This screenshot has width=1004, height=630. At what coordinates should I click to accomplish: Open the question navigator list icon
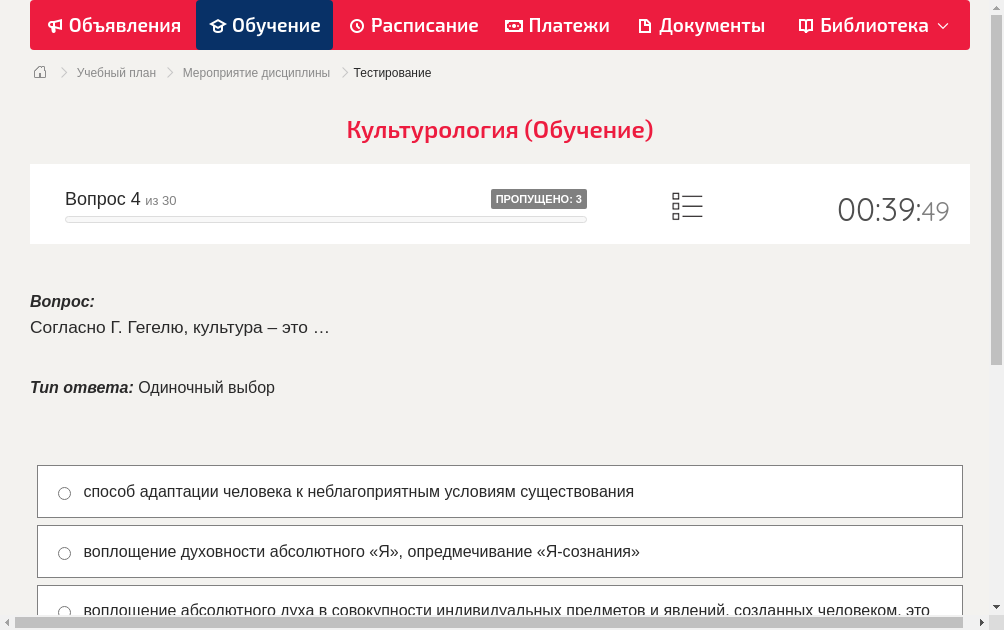[687, 206]
